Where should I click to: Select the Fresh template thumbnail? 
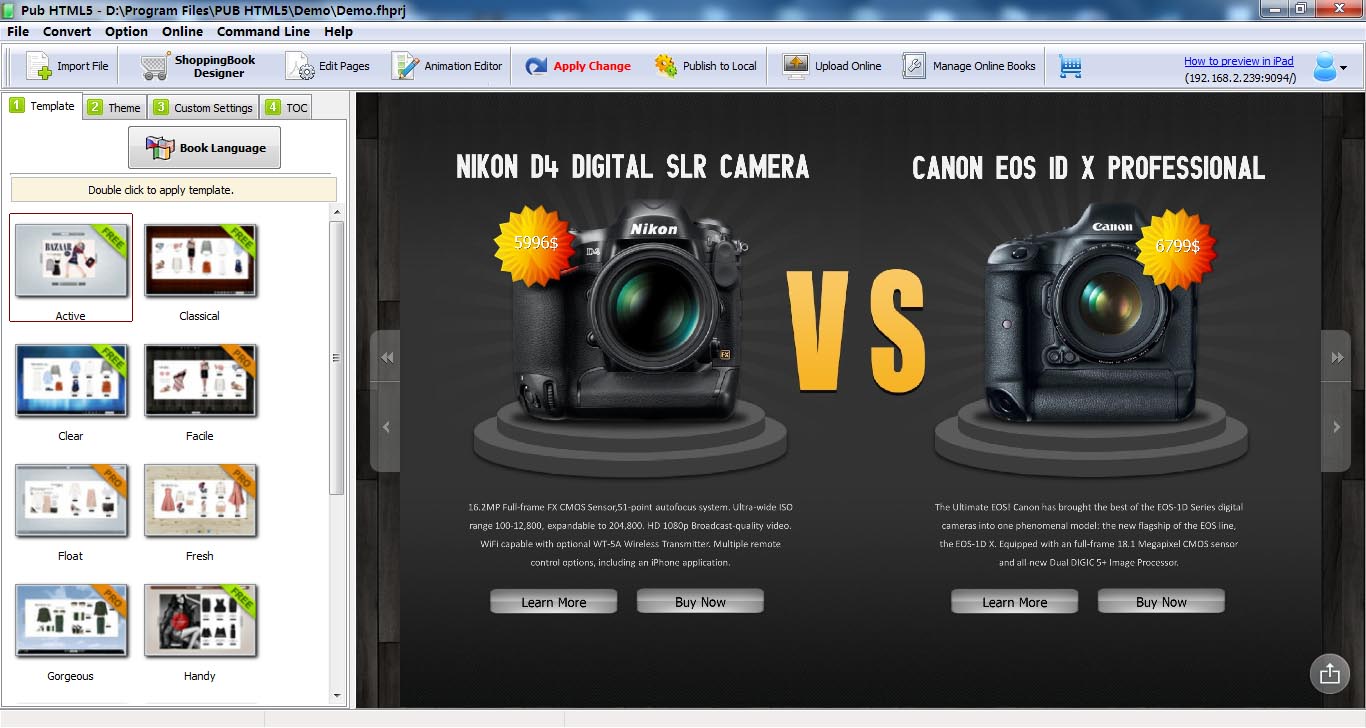pos(200,500)
